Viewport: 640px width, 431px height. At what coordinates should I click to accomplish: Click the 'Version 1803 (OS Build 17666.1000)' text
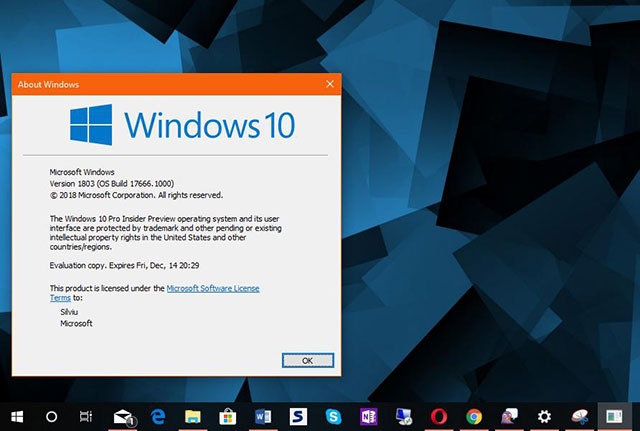(x=112, y=184)
